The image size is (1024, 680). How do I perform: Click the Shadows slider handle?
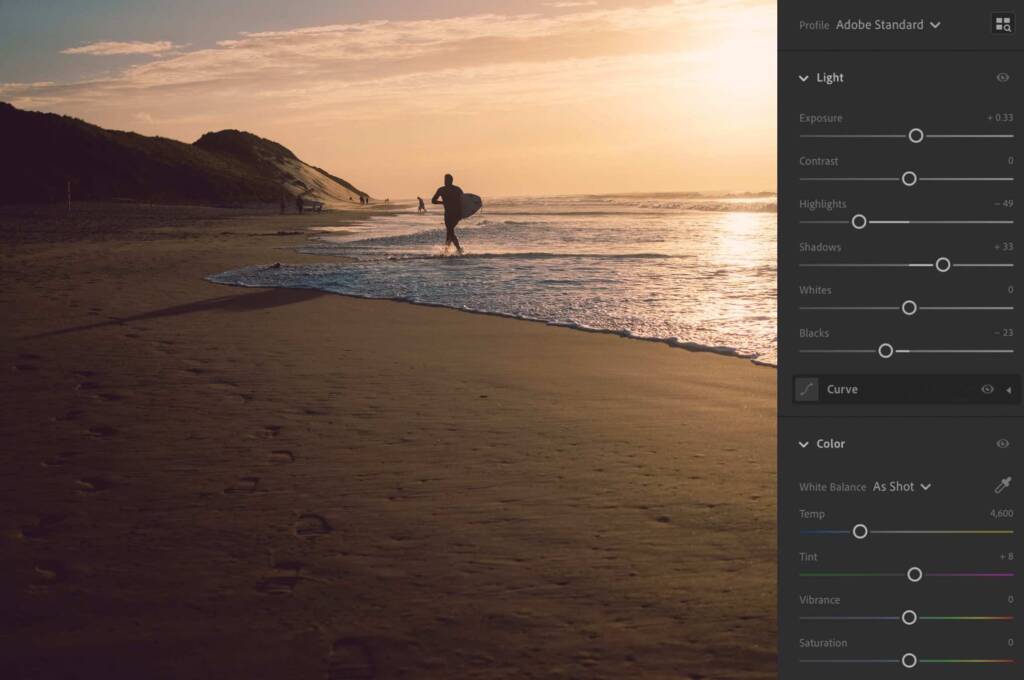pos(941,265)
